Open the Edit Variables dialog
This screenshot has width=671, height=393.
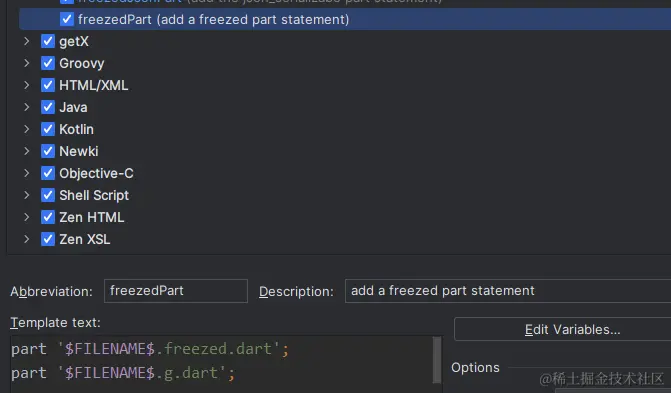(x=563, y=329)
